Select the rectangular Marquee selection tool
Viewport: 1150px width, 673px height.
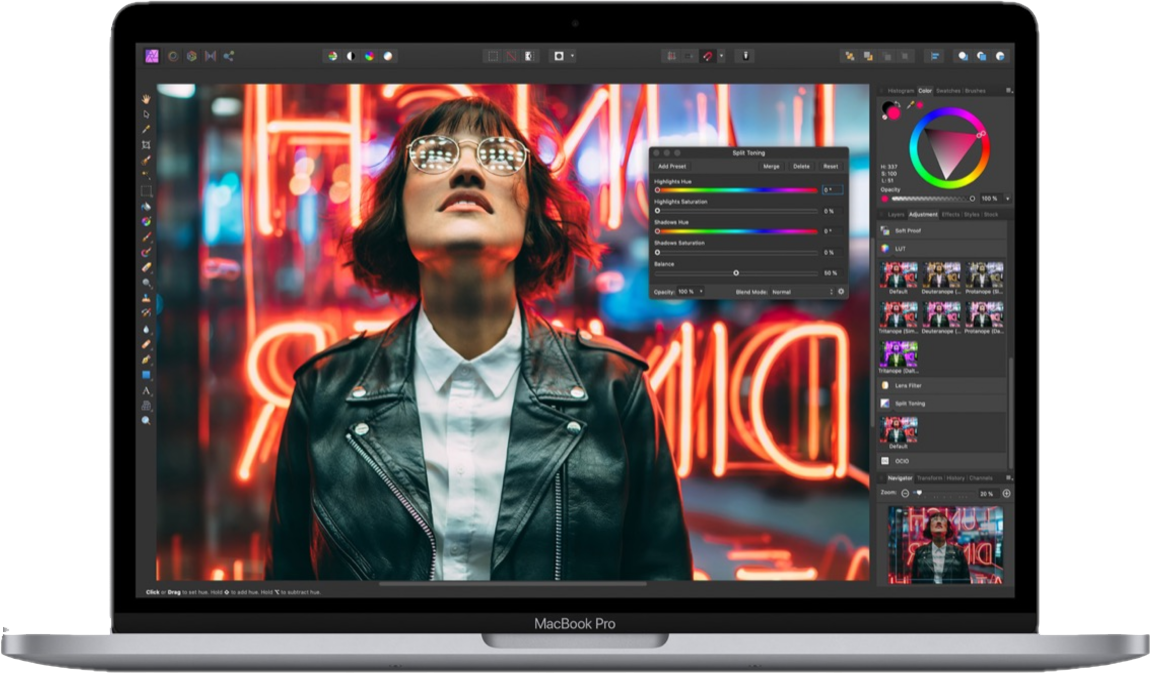[x=146, y=191]
